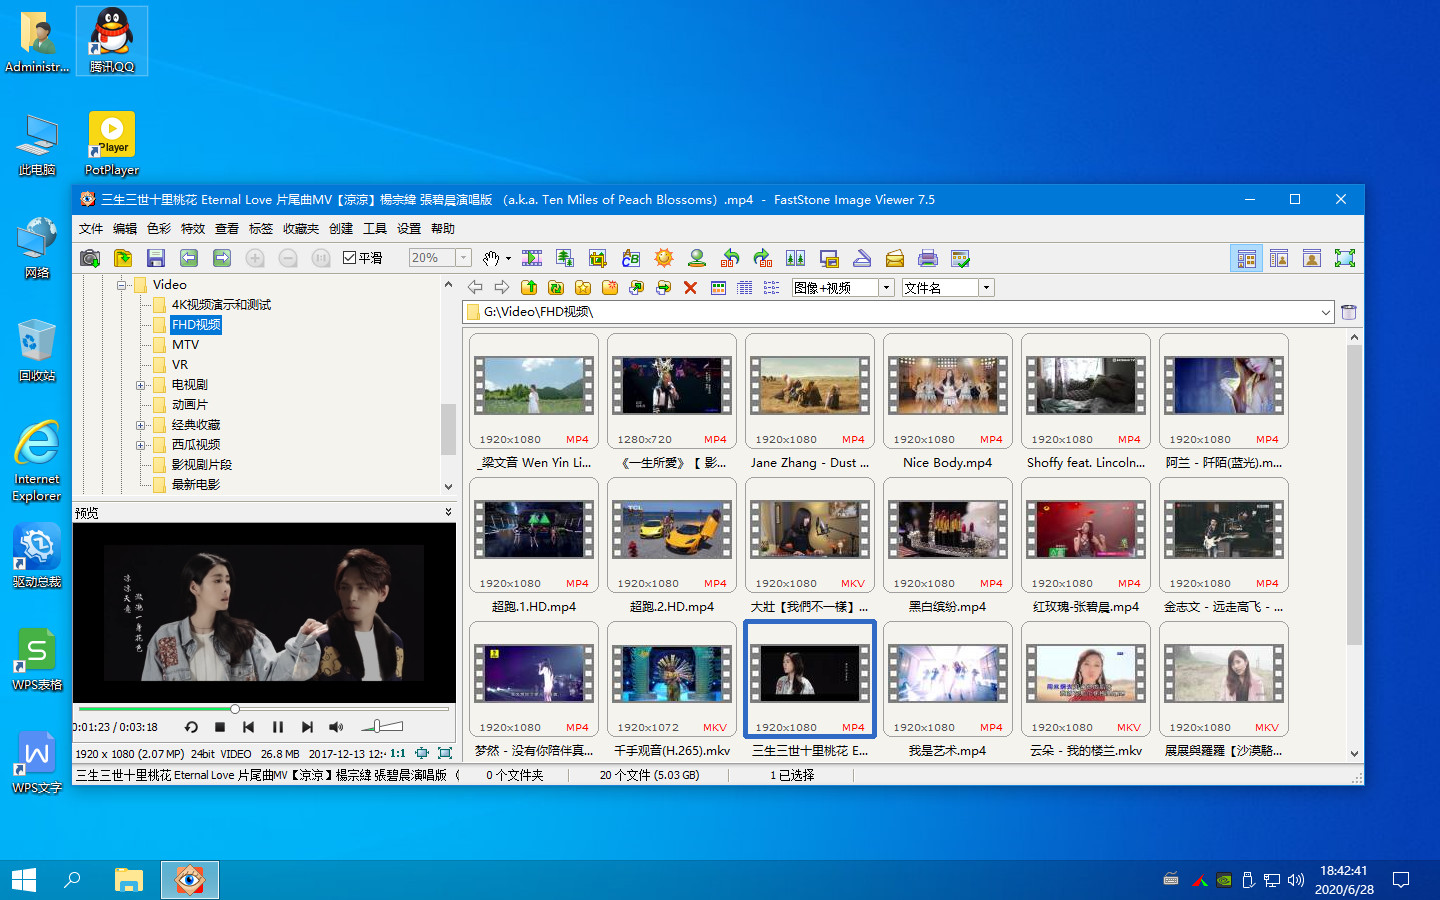This screenshot has width=1440, height=900.
Task: Click the email envelope icon
Action: (895, 258)
